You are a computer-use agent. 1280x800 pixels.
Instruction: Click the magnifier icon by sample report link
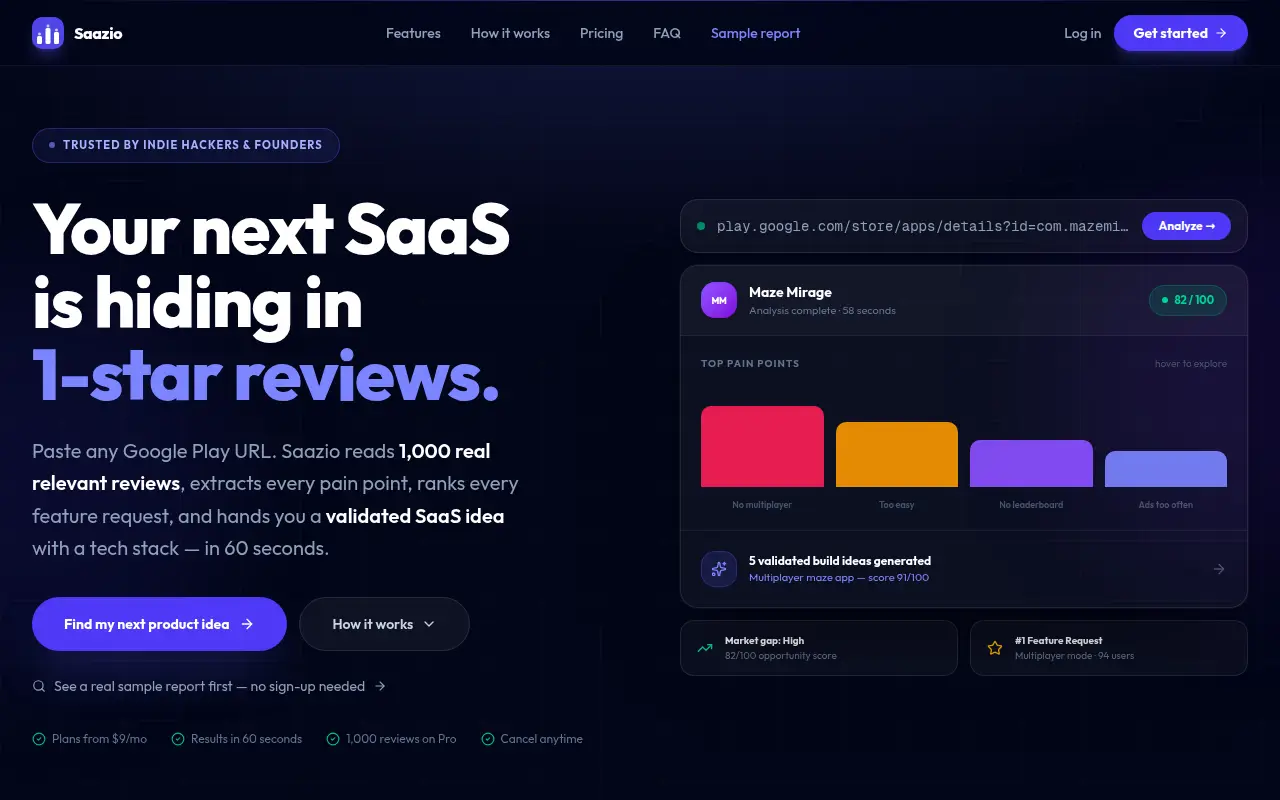pyautogui.click(x=39, y=686)
